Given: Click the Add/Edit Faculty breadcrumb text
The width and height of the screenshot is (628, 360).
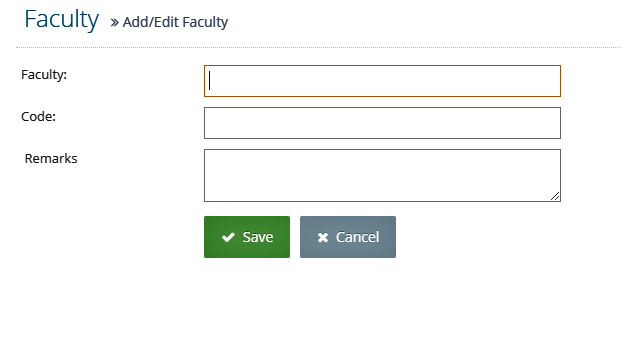Looking at the screenshot, I should tap(175, 22).
